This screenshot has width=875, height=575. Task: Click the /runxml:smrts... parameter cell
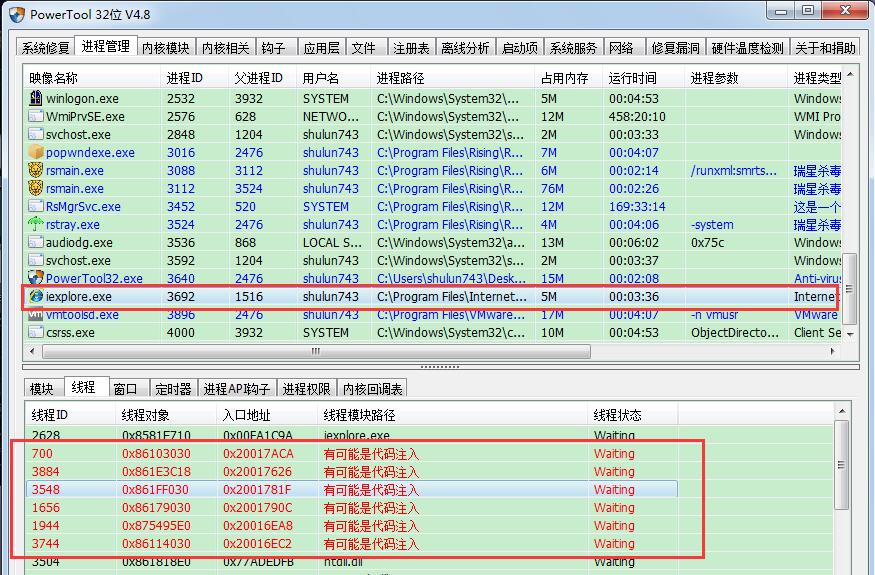tap(733, 171)
